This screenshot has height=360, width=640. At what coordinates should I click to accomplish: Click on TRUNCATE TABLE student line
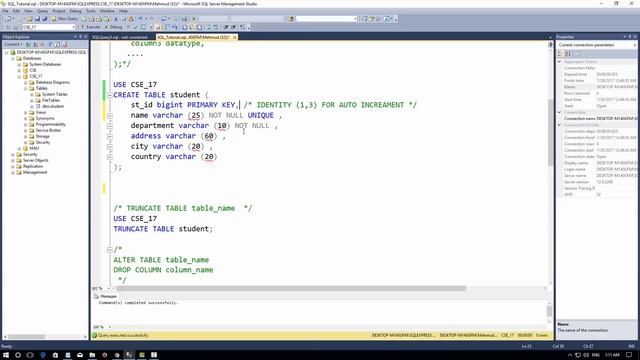click(163, 229)
